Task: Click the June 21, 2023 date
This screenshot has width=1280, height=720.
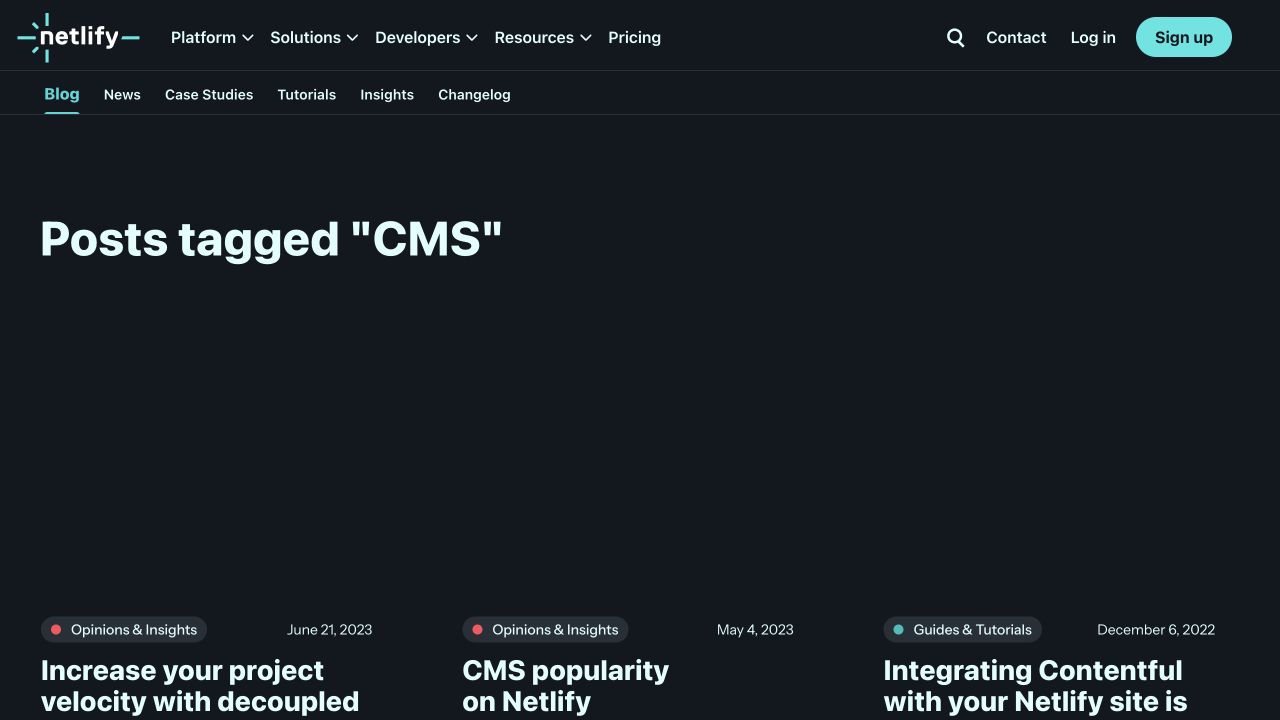Action: click(329, 629)
